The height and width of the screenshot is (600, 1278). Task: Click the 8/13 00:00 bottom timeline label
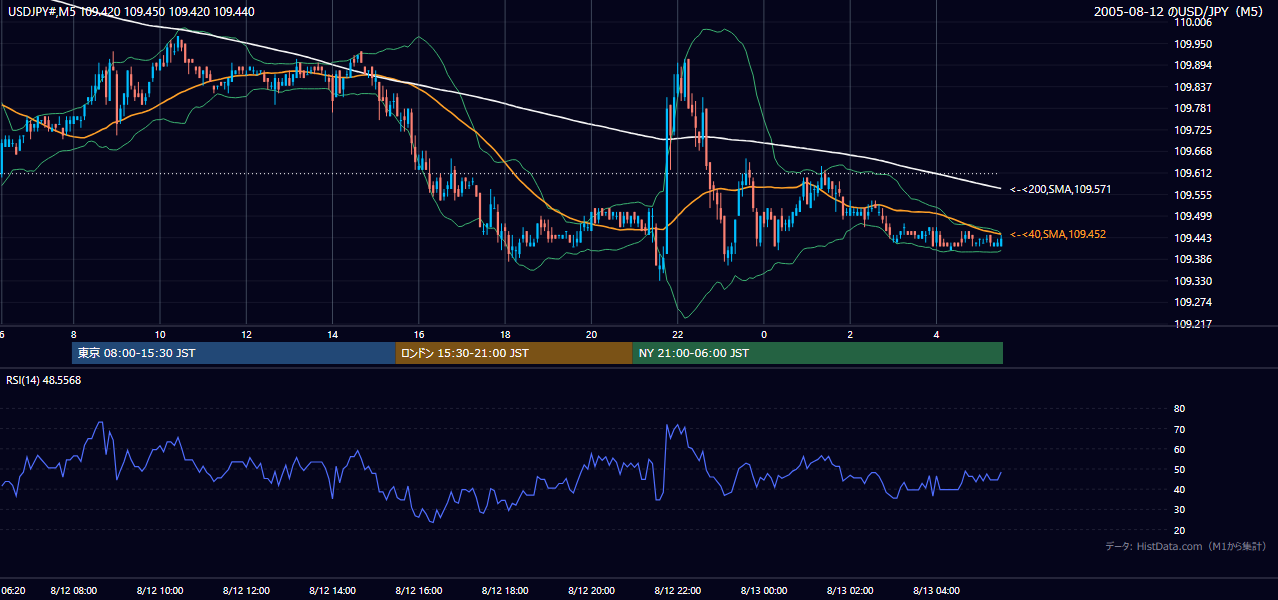pyautogui.click(x=763, y=591)
